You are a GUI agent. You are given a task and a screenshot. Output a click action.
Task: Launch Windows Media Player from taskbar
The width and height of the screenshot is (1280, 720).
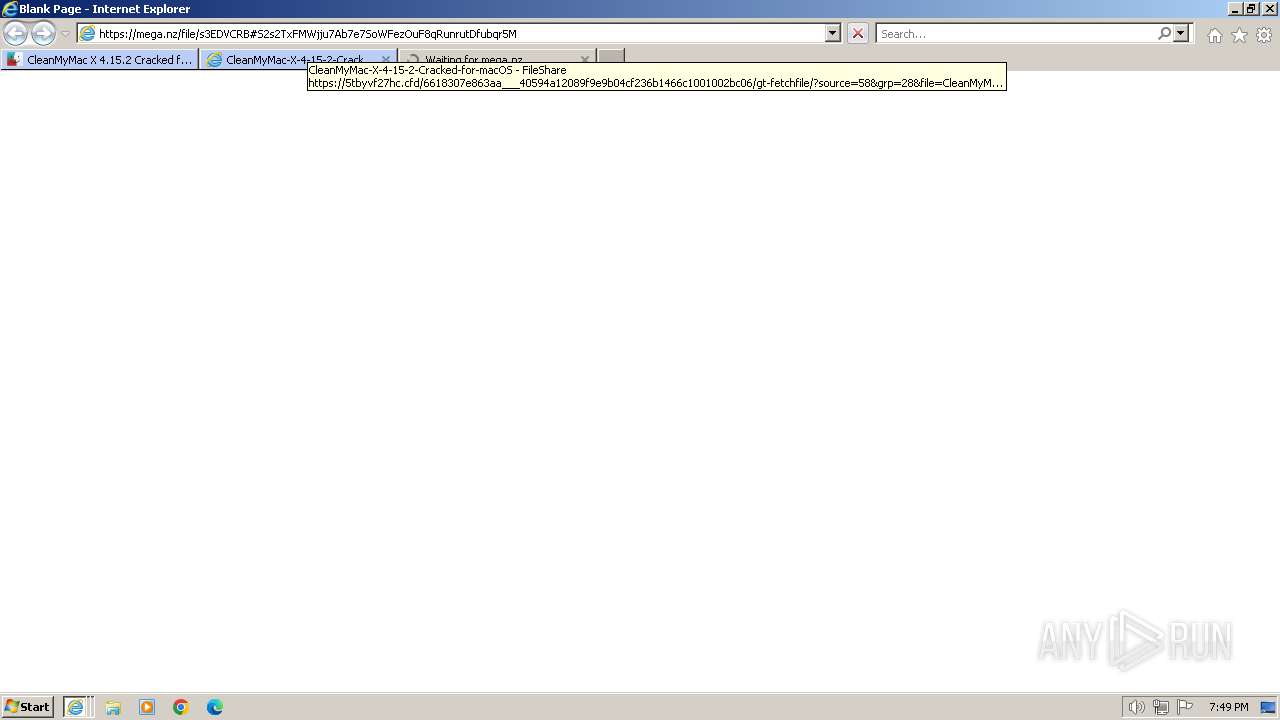click(x=147, y=707)
